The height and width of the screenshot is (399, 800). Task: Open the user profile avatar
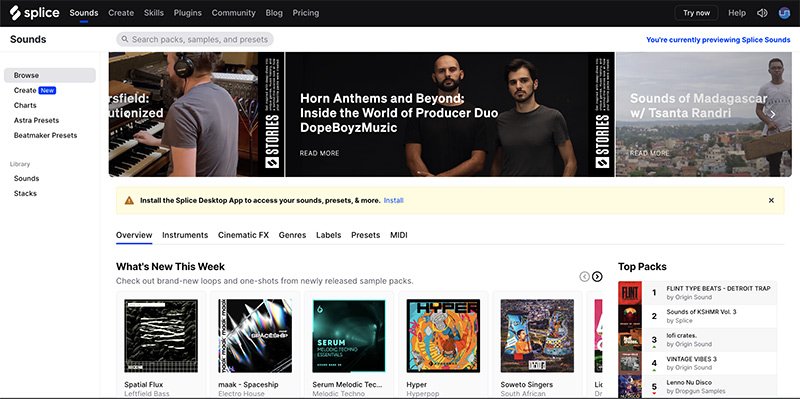[785, 13]
